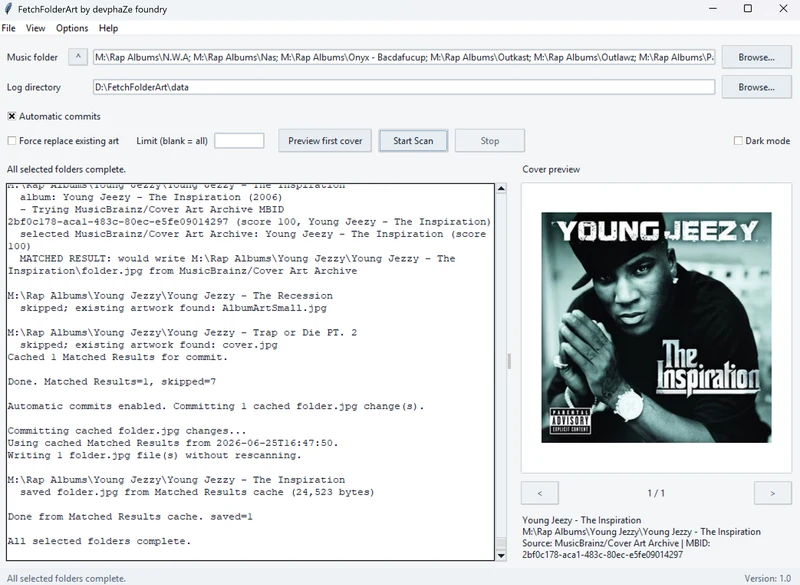Click Preview first cover button
The width and height of the screenshot is (800, 585).
coord(325,141)
